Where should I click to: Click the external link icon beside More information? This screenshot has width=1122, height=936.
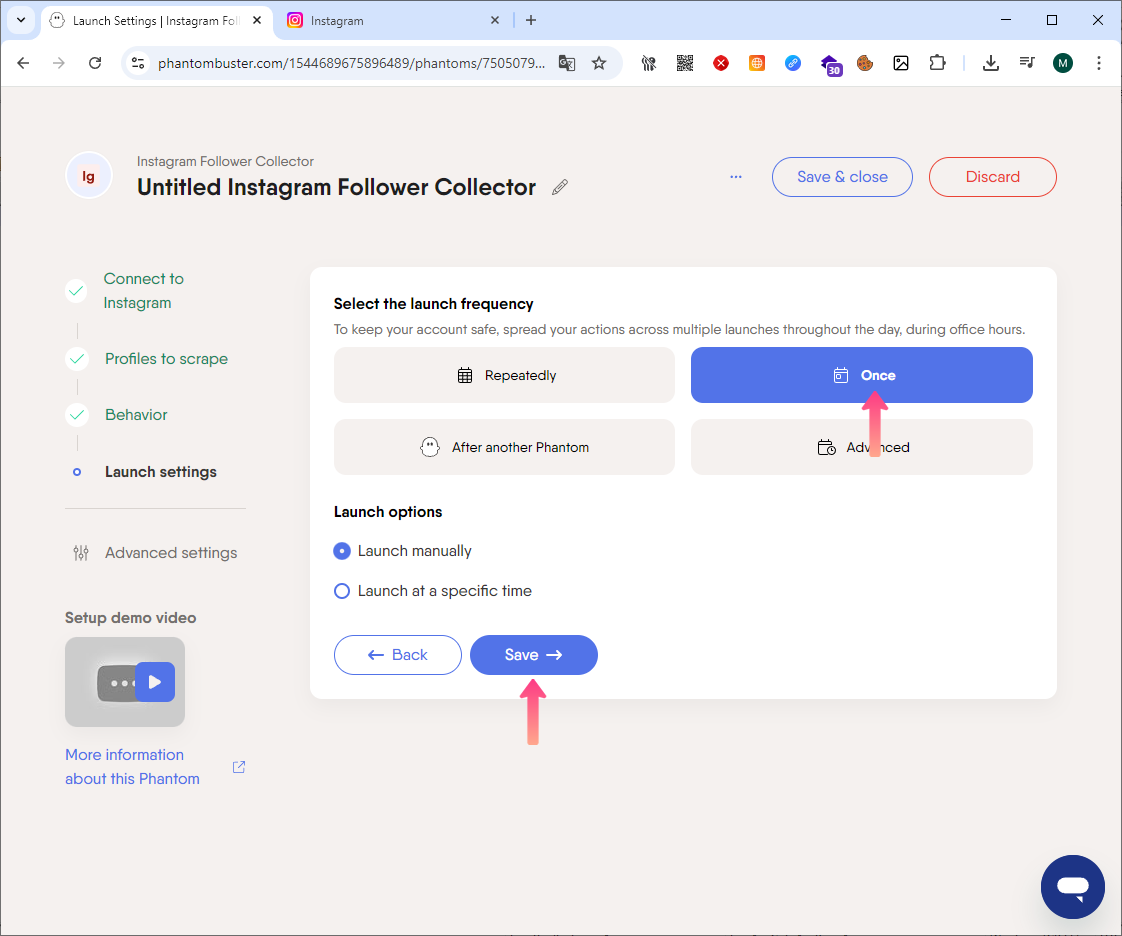[x=239, y=767]
